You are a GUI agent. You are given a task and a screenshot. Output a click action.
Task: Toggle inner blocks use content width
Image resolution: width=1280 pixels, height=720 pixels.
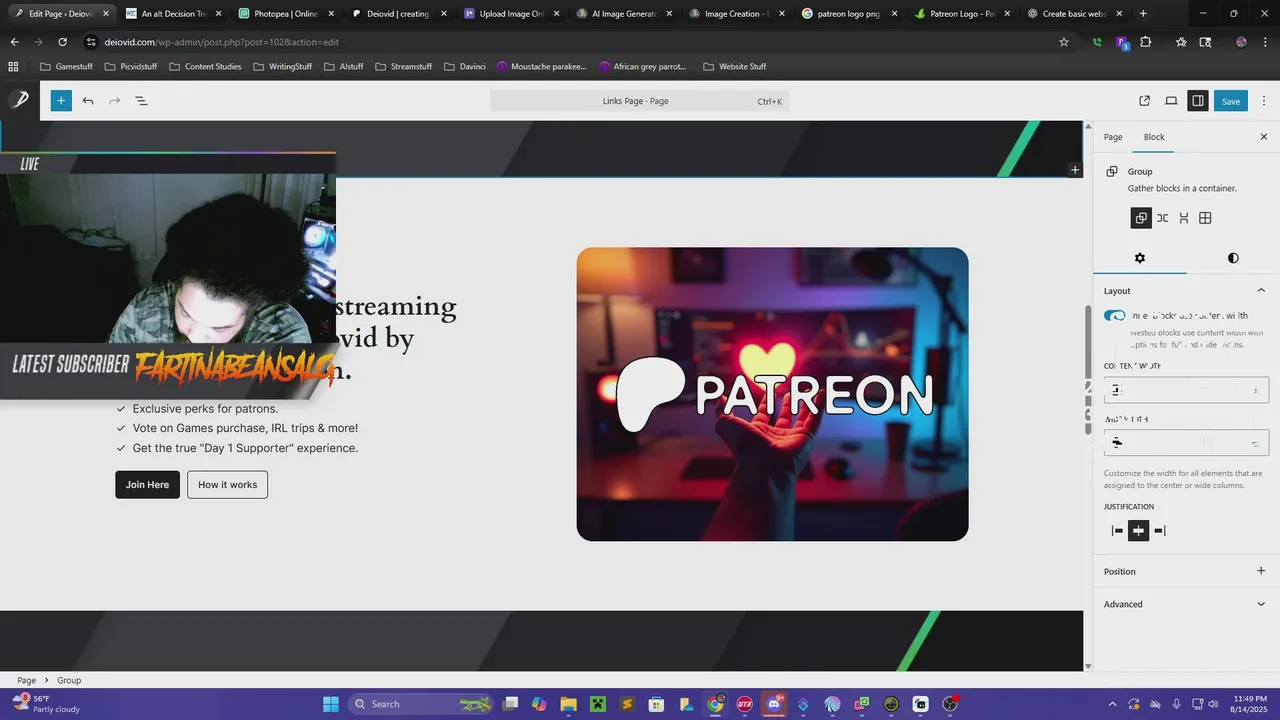coord(1115,316)
